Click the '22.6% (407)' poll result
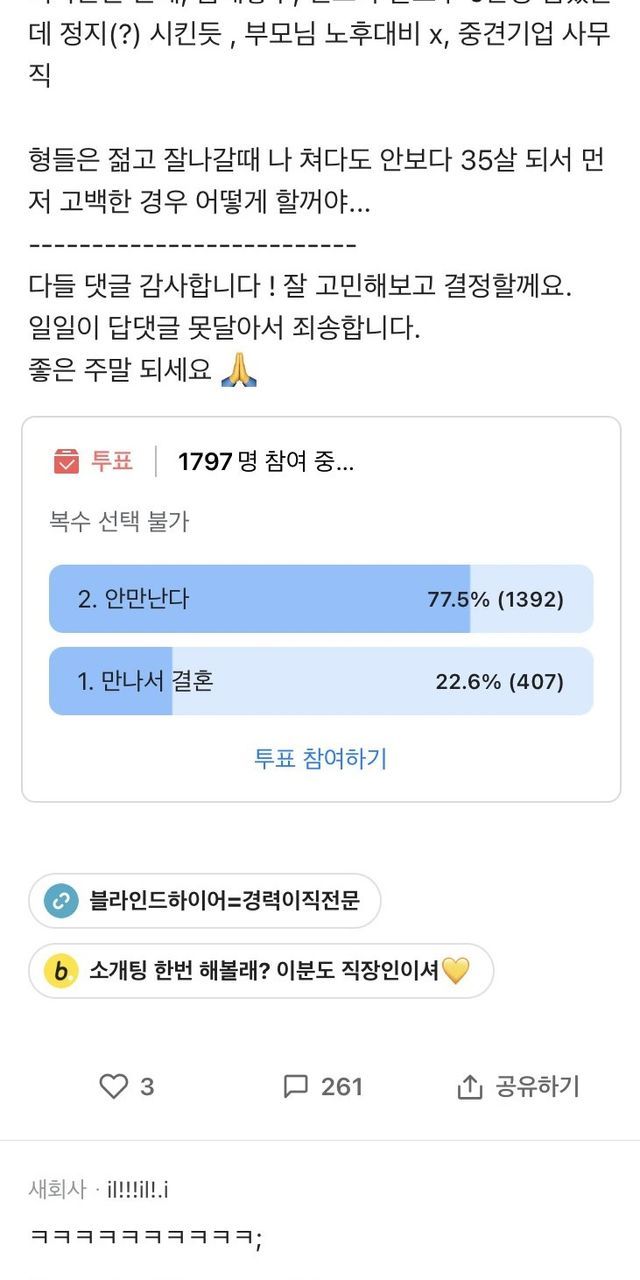640x1280 pixels. click(x=499, y=681)
